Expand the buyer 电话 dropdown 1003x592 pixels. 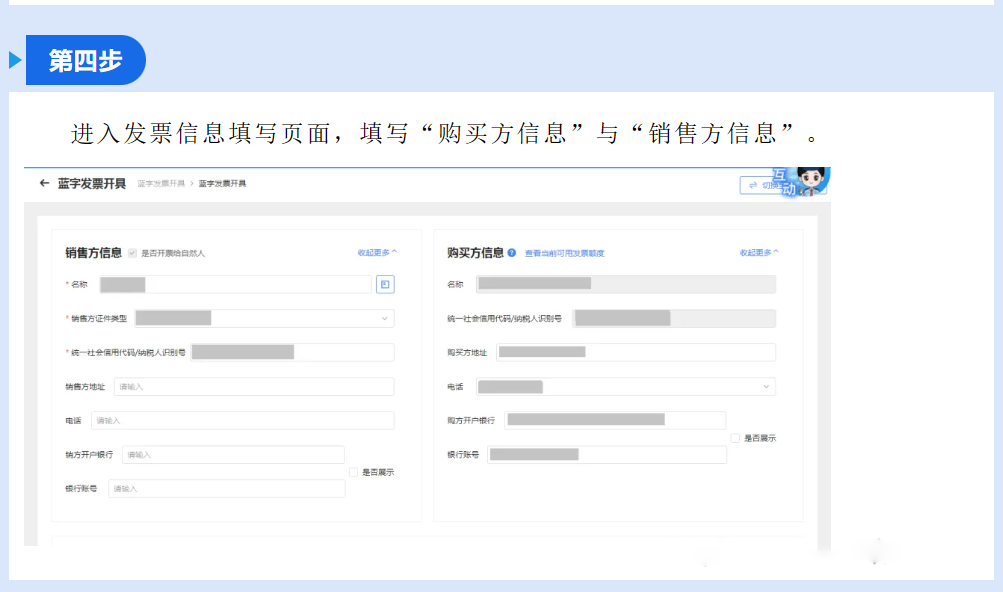coord(625,387)
